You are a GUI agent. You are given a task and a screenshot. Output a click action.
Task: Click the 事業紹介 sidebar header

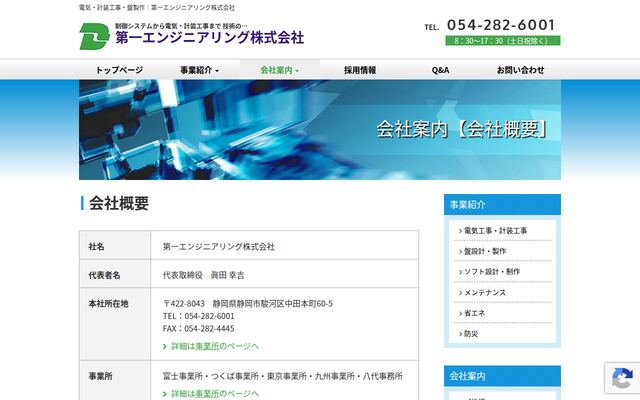(502, 204)
